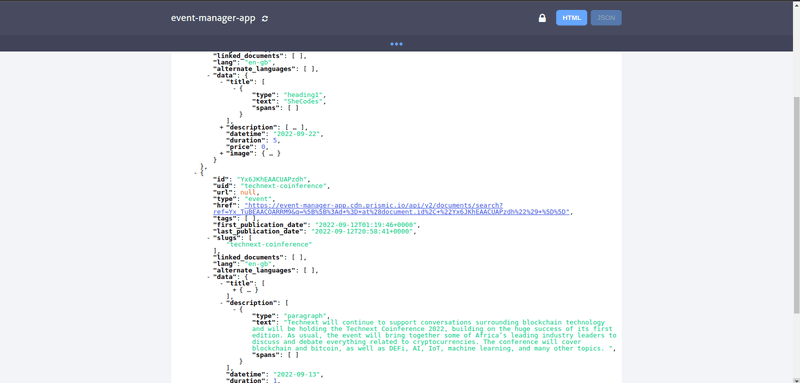
Task: Collapse the SheCodes "title" array
Action: [221, 82]
